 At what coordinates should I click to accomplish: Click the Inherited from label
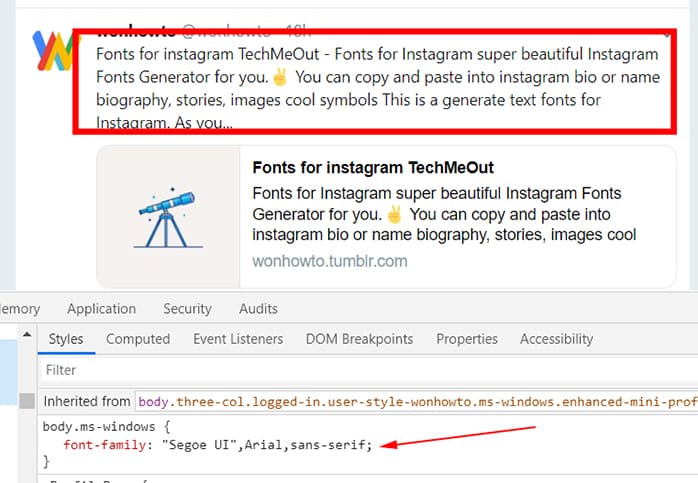point(87,402)
